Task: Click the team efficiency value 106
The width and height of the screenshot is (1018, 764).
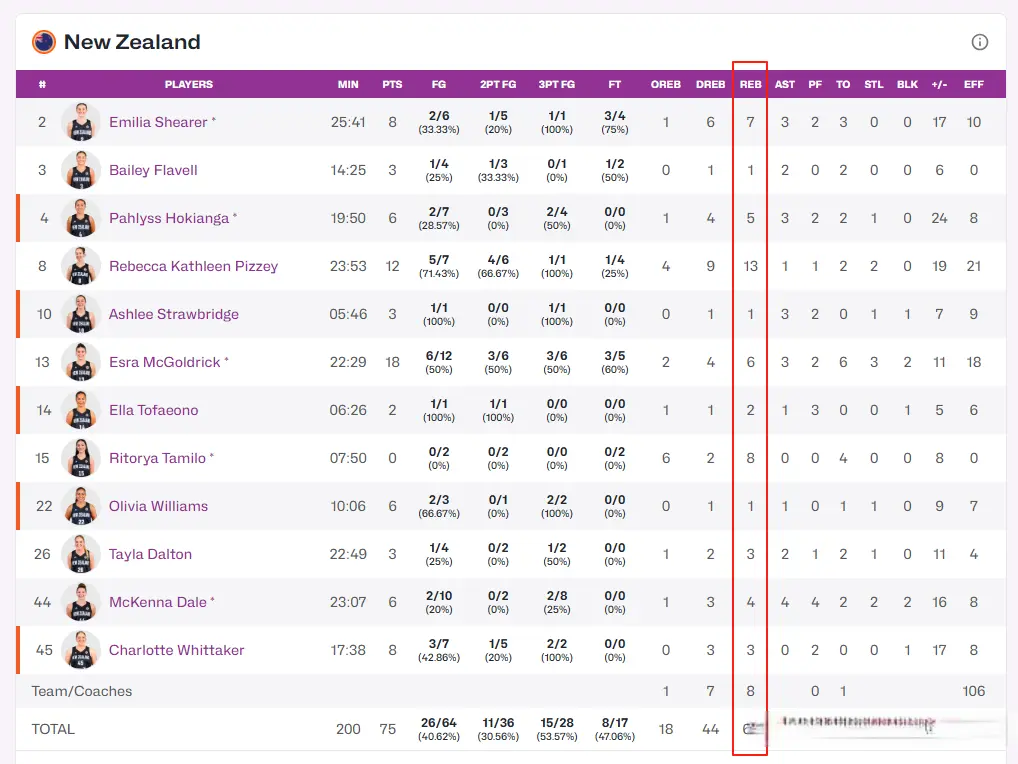Action: click(974, 691)
